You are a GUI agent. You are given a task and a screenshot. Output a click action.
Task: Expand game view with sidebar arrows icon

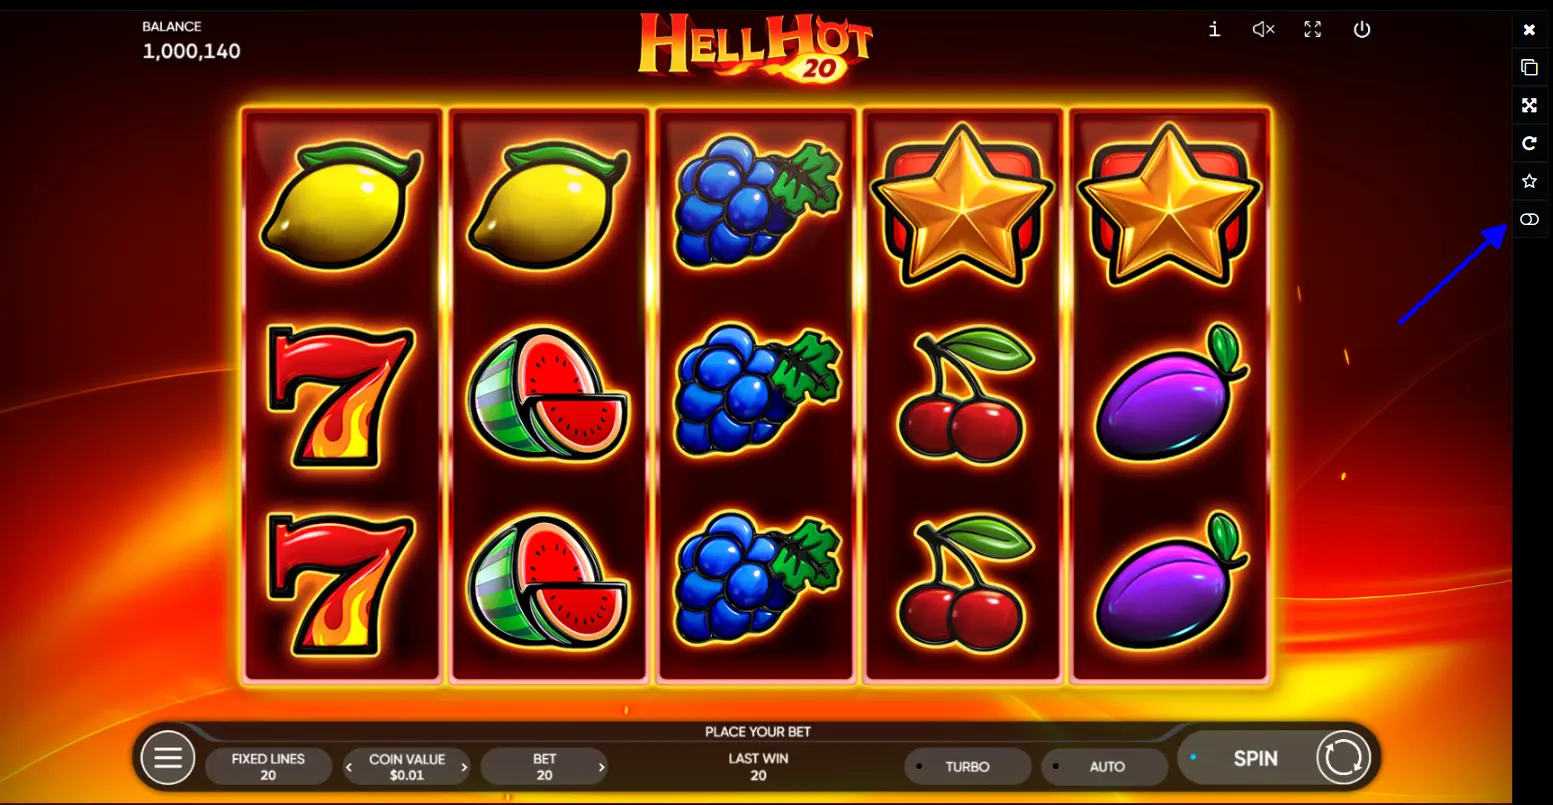coord(1529,105)
